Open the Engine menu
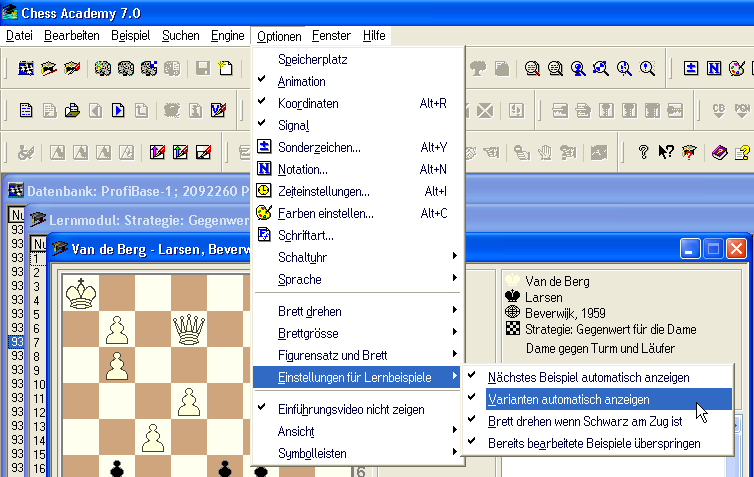Screen dimensions: 754x477 [x=227, y=36]
